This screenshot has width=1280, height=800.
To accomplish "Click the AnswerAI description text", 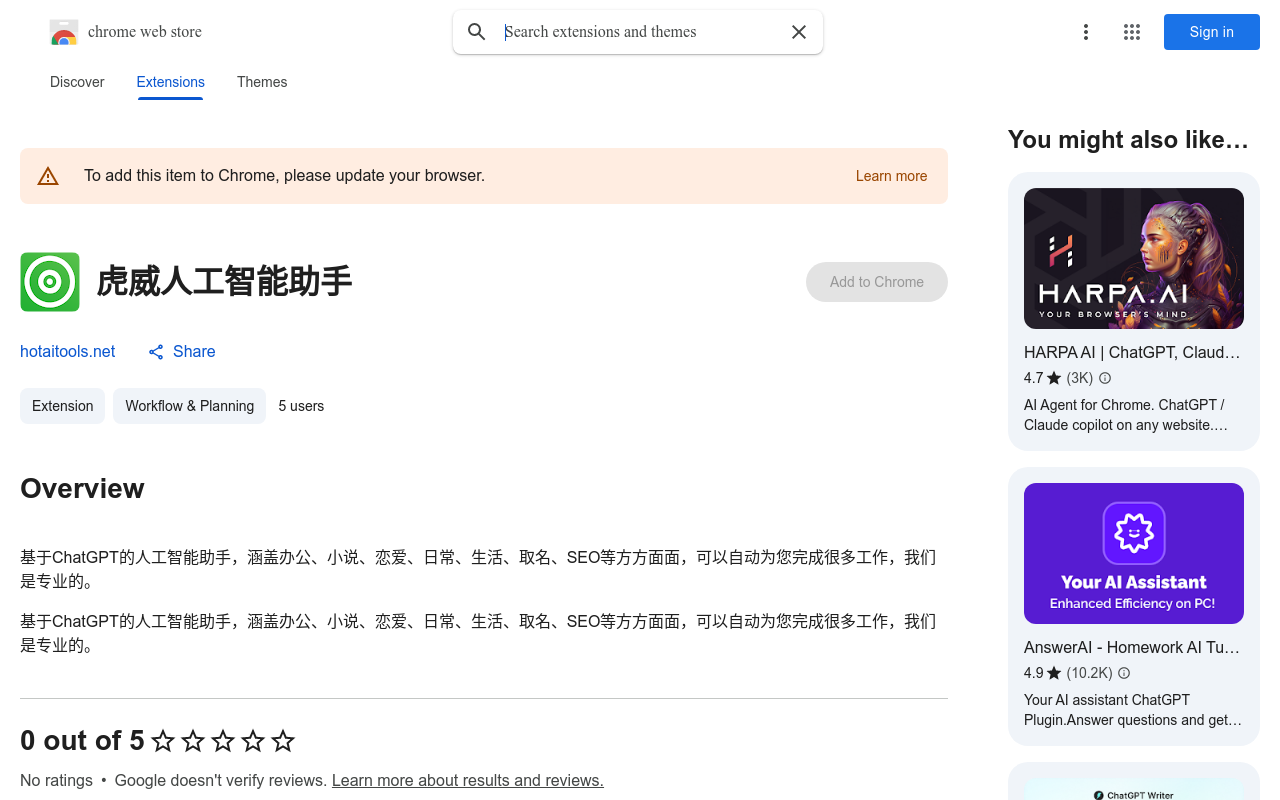I will click(x=1133, y=710).
